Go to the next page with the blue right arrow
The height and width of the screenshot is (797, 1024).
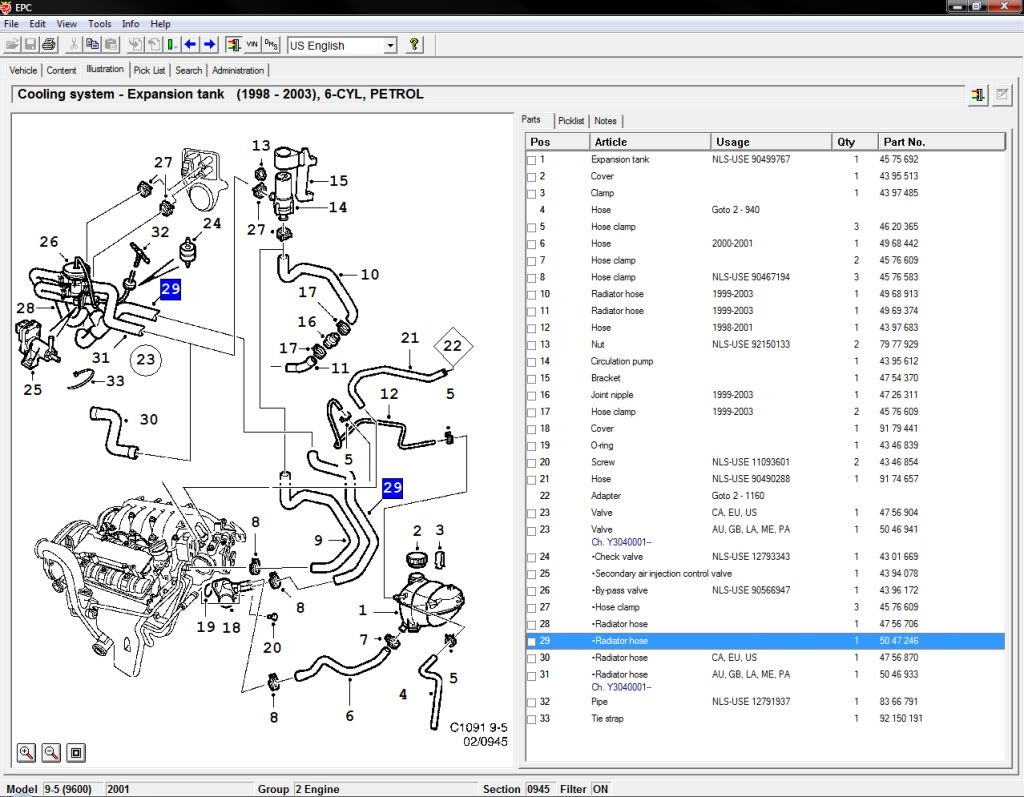point(209,44)
